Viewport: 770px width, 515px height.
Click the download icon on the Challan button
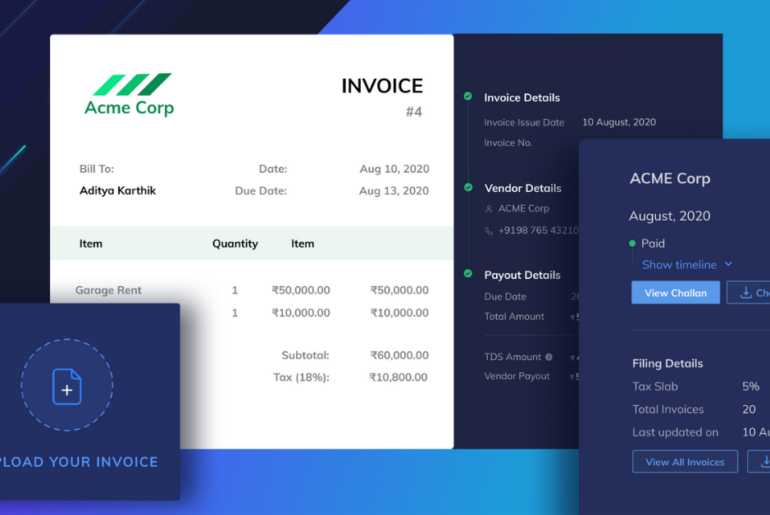coord(746,293)
